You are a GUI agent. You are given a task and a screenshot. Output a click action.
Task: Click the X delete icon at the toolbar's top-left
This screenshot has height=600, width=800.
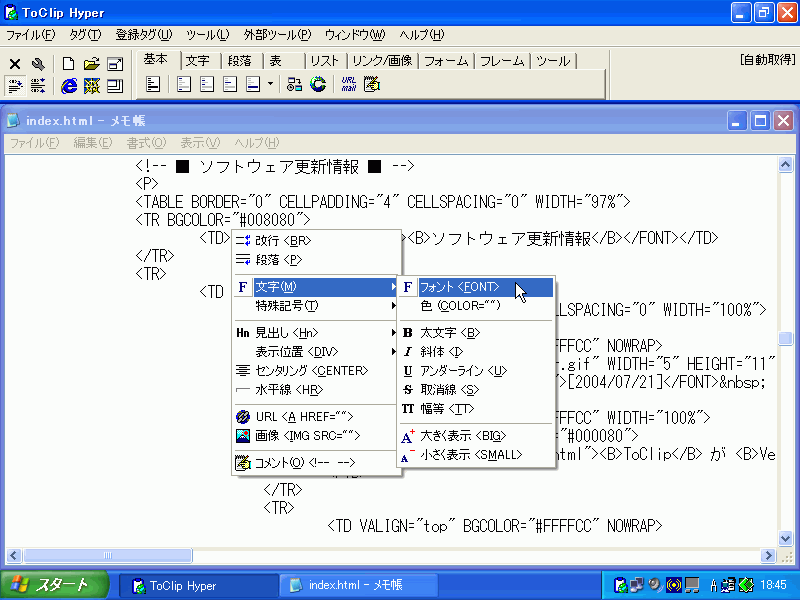(15, 61)
